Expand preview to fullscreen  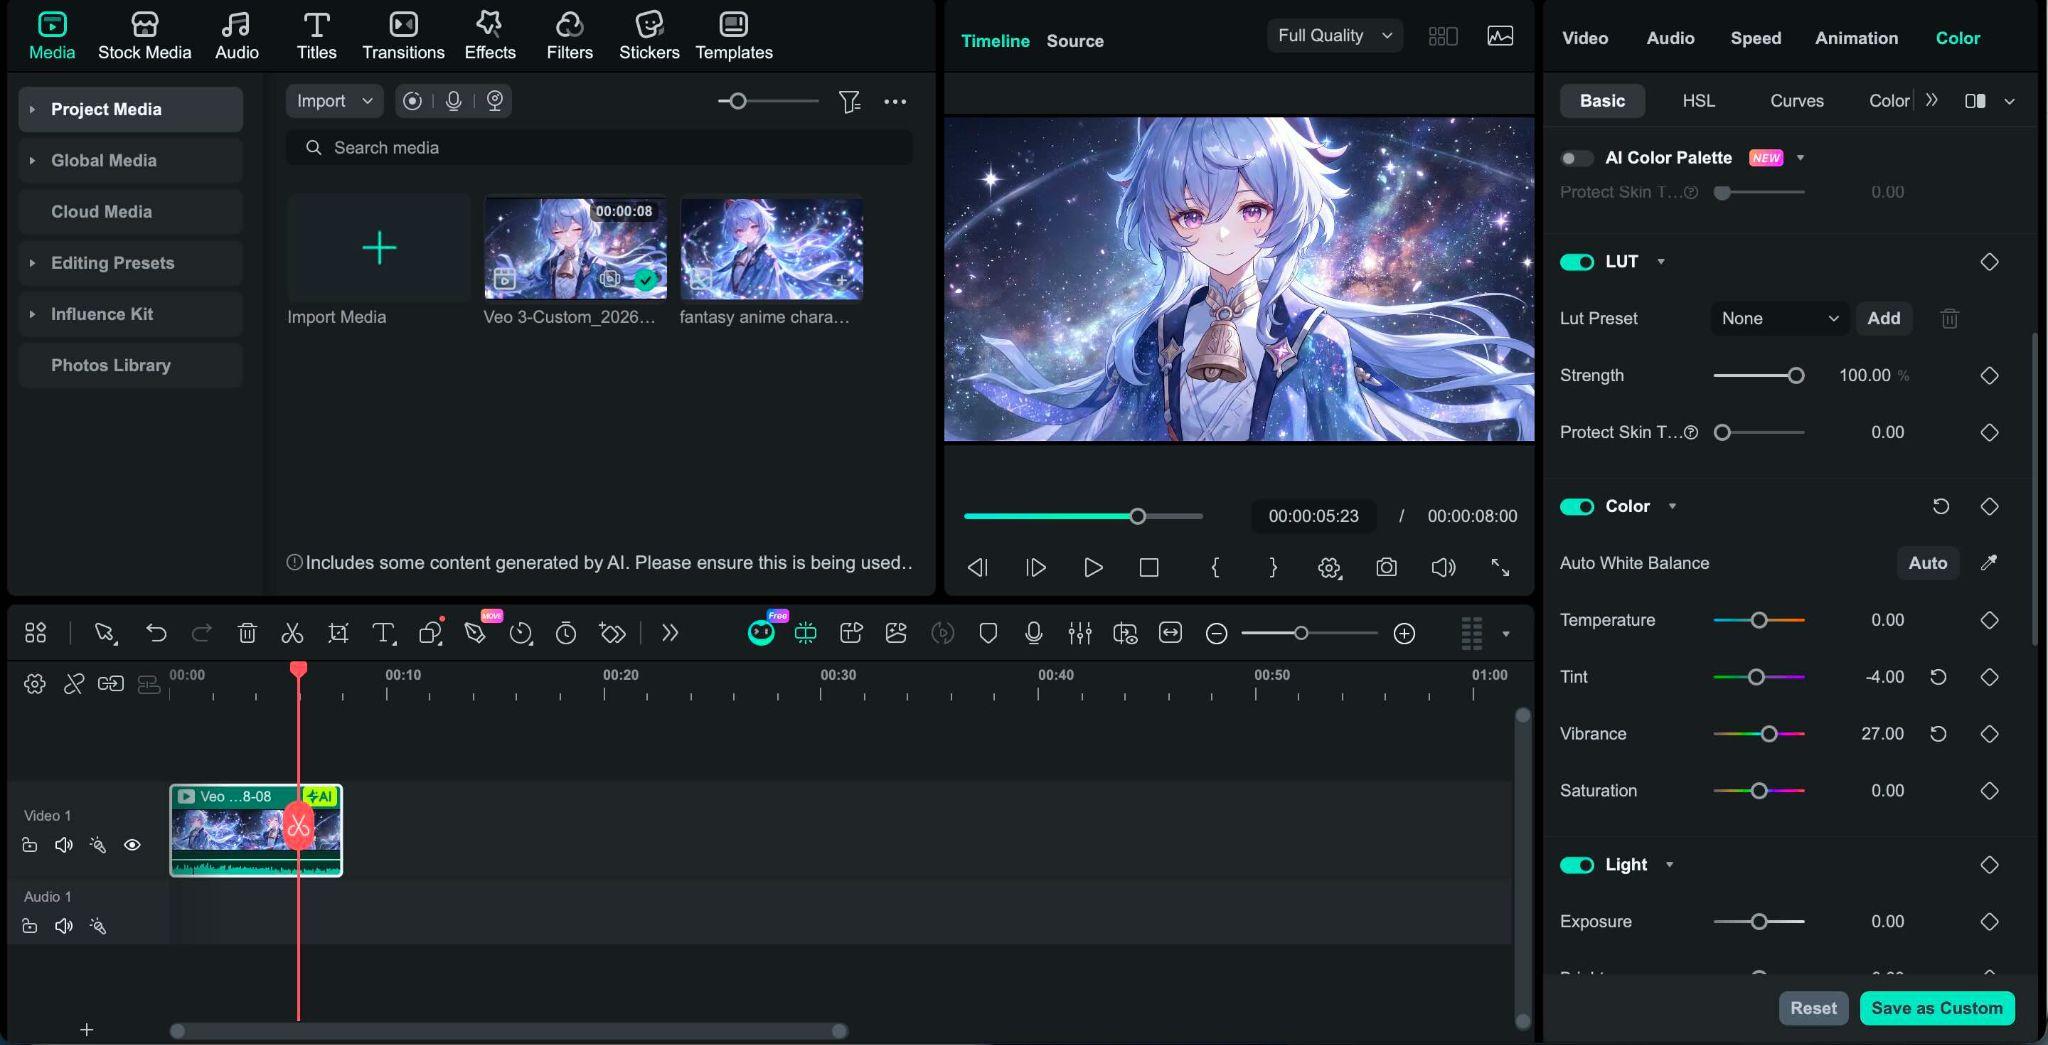coord(1500,568)
